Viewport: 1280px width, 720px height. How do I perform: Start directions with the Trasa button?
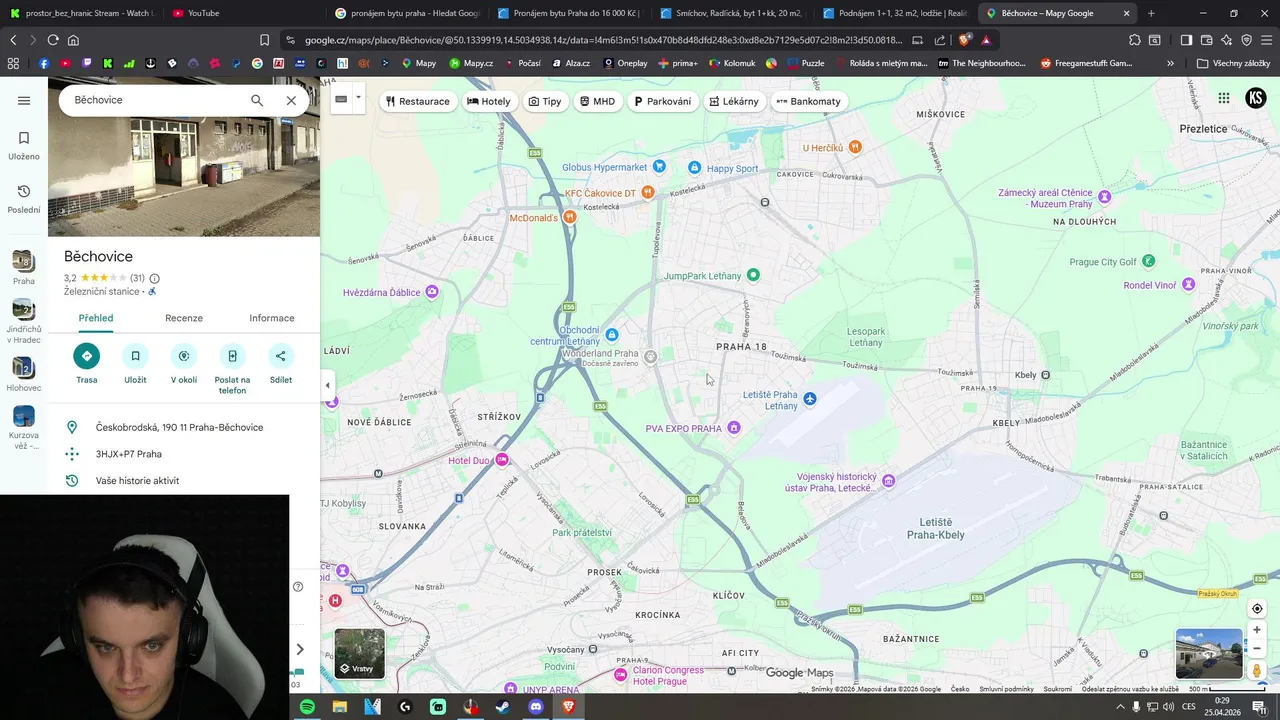(86, 364)
